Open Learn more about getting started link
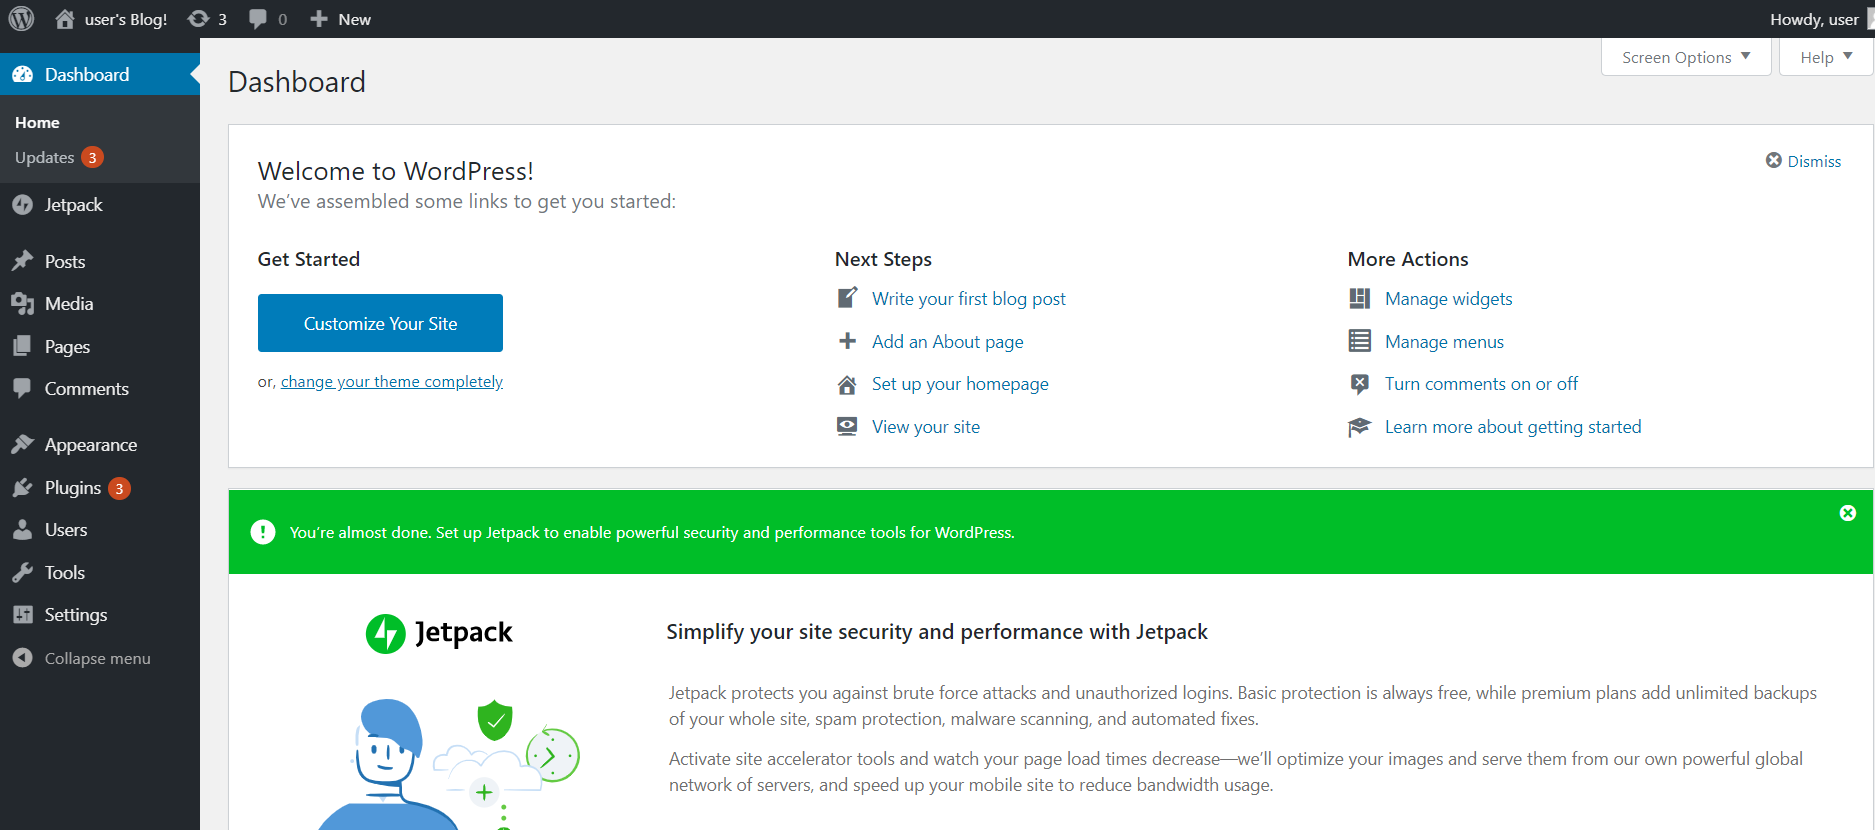Screen dimensions: 1875x833 coord(1513,427)
